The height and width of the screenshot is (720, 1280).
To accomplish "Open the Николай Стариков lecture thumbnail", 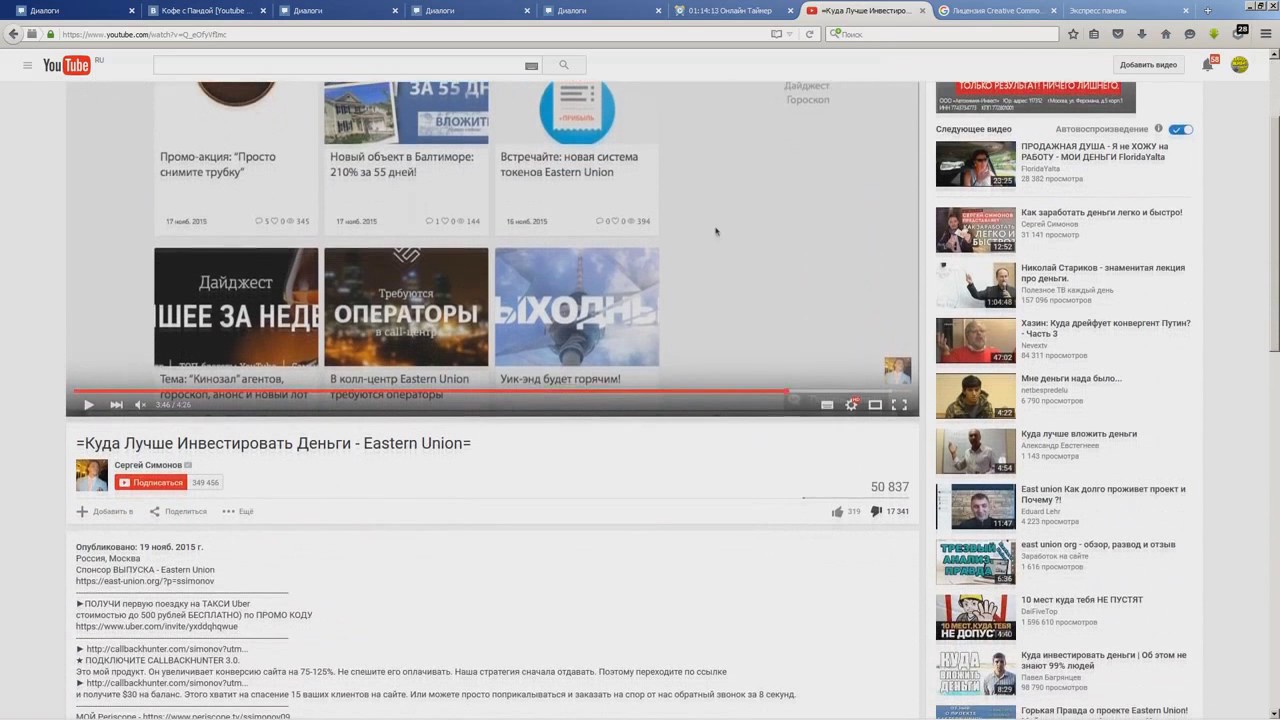I will pyautogui.click(x=975, y=285).
